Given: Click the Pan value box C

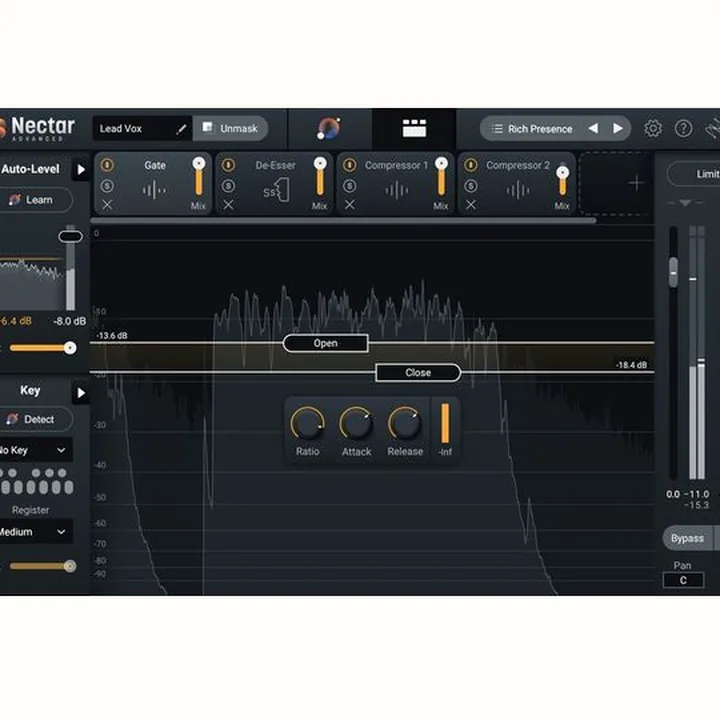Looking at the screenshot, I should pos(683,580).
